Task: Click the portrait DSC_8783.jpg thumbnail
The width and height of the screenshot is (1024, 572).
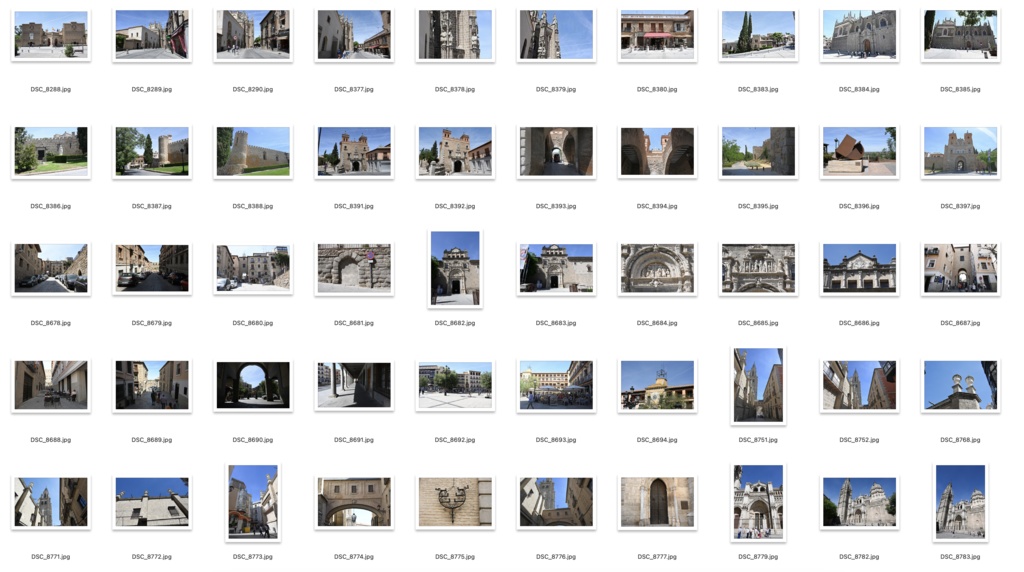Action: pos(960,502)
